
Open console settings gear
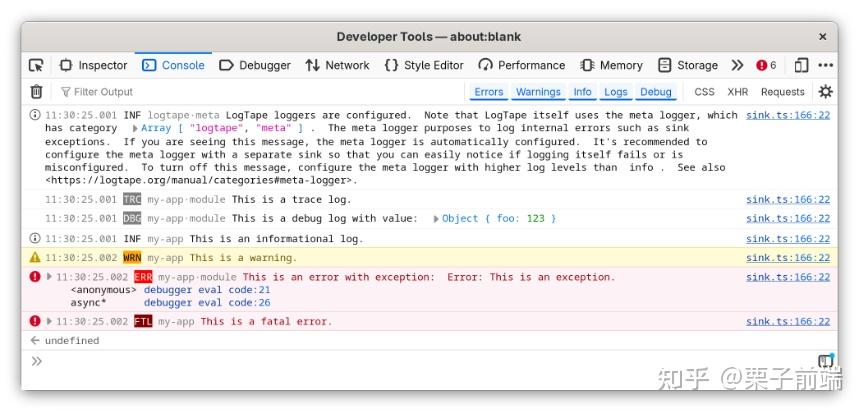[825, 92]
